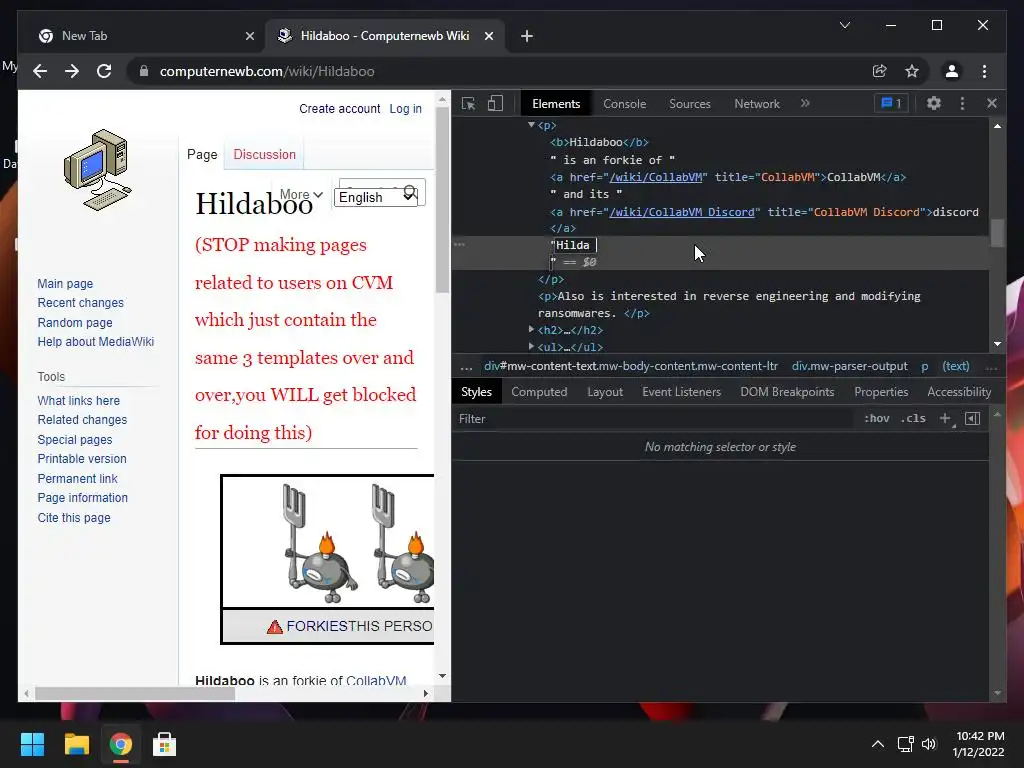Screen dimensions: 1024x768
Task: Open the Computed pane tab
Action: coord(539,391)
